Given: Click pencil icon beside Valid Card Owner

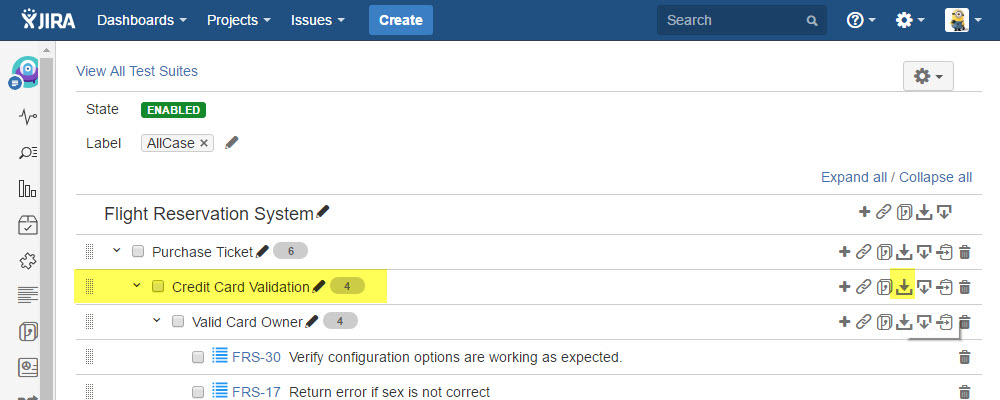Looking at the screenshot, I should (x=313, y=321).
